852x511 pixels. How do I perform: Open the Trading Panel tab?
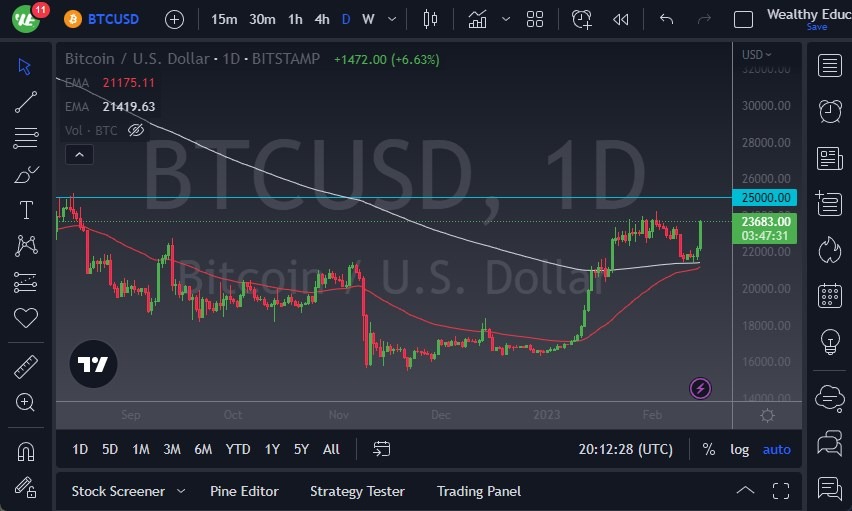pos(479,491)
